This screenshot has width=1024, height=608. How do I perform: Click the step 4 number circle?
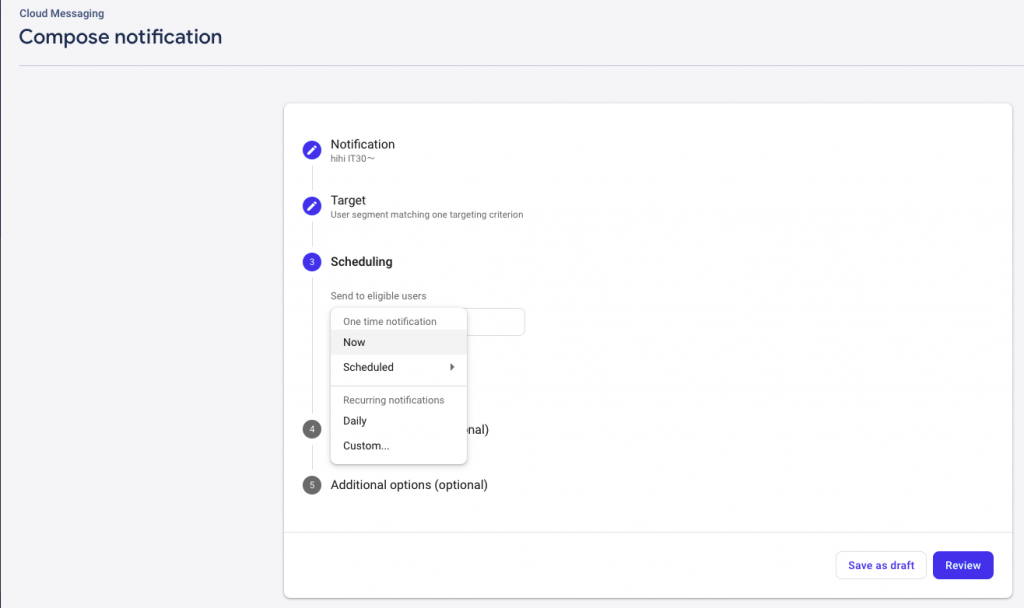312,429
